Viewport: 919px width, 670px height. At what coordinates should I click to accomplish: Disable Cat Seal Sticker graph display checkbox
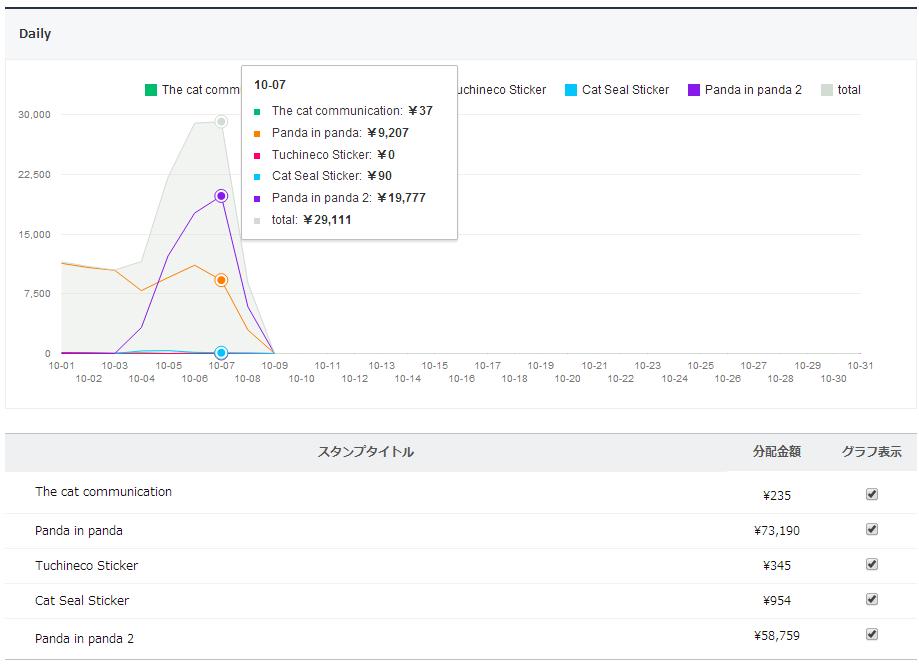click(871, 599)
